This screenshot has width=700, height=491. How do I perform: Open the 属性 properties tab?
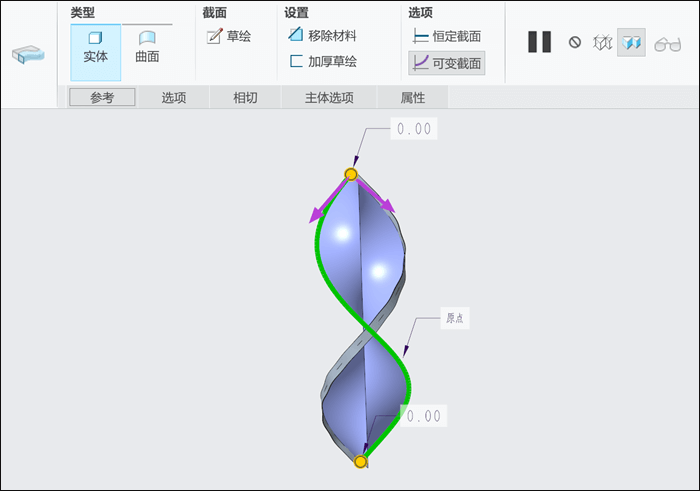tap(412, 97)
